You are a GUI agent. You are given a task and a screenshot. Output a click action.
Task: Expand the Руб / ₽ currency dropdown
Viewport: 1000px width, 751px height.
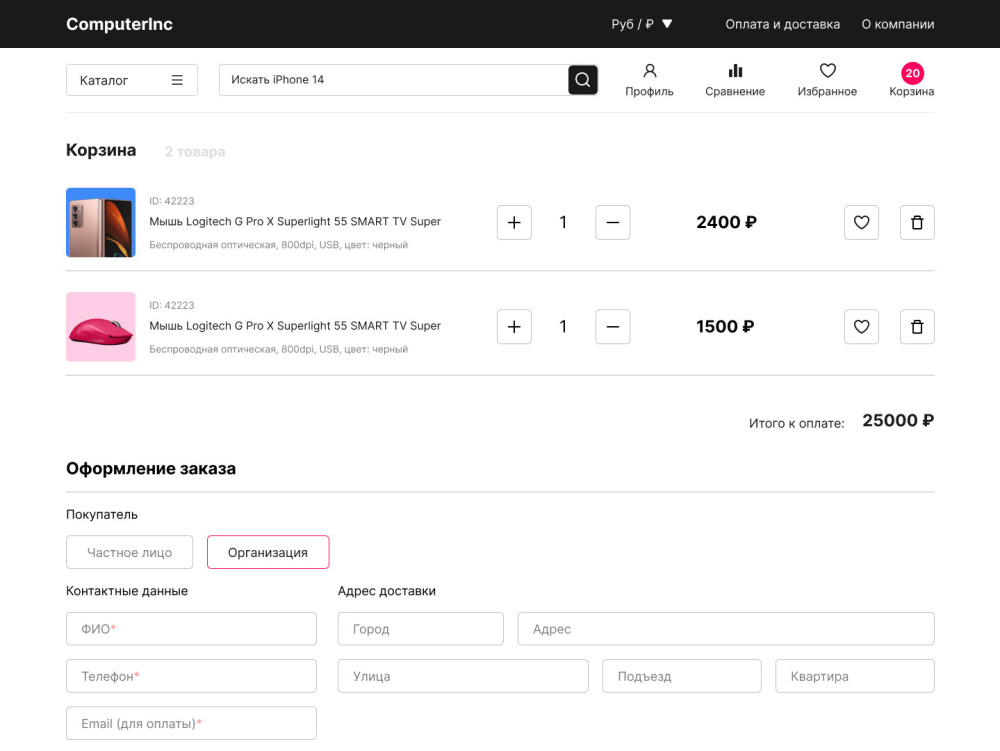point(642,24)
